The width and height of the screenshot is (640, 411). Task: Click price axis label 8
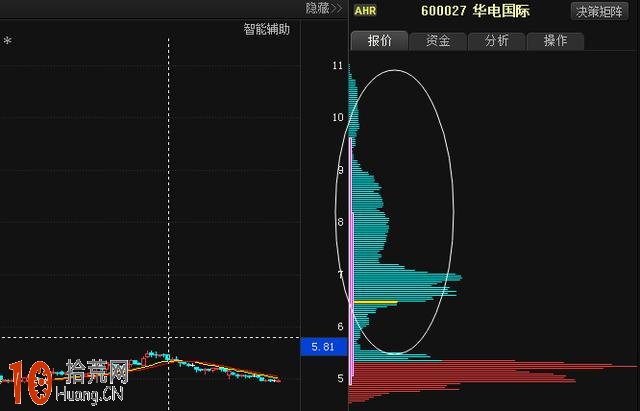[x=340, y=222]
